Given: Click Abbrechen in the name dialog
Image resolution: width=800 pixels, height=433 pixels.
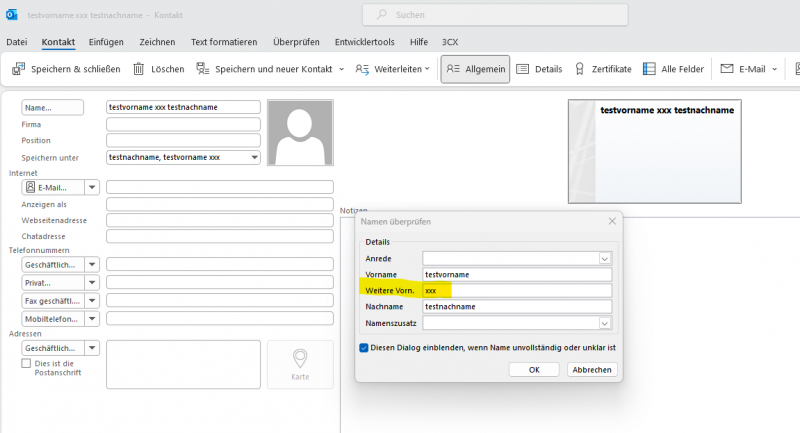Looking at the screenshot, I should coord(592,369).
